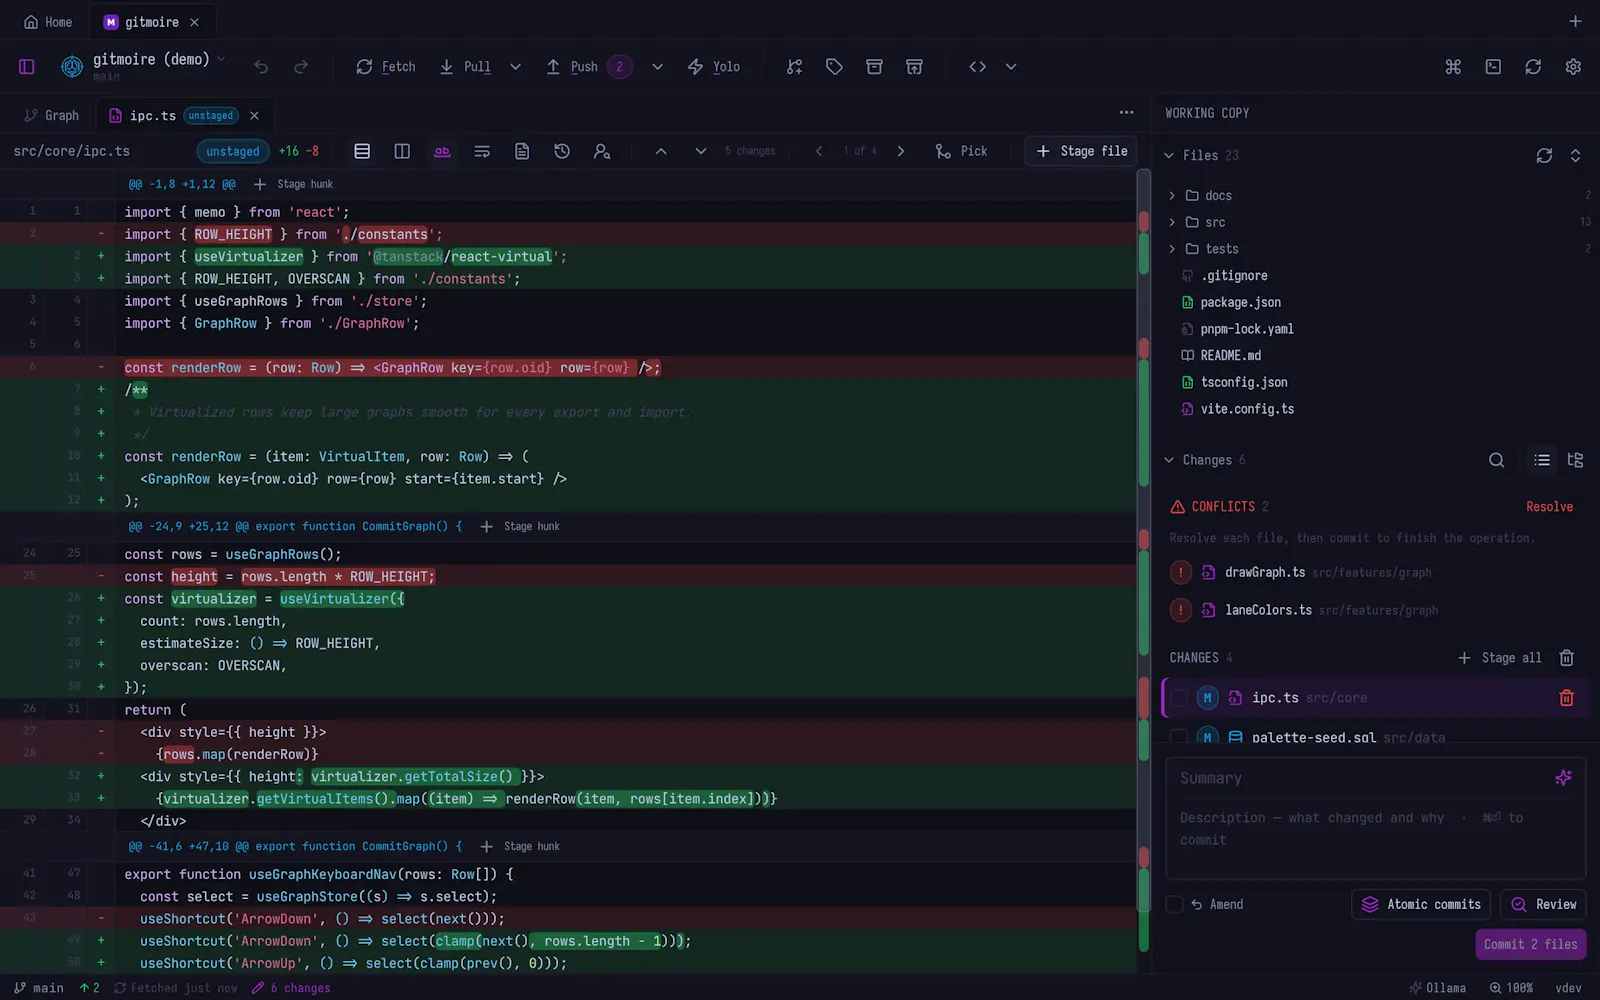Open the command palette icon

coord(1453,67)
